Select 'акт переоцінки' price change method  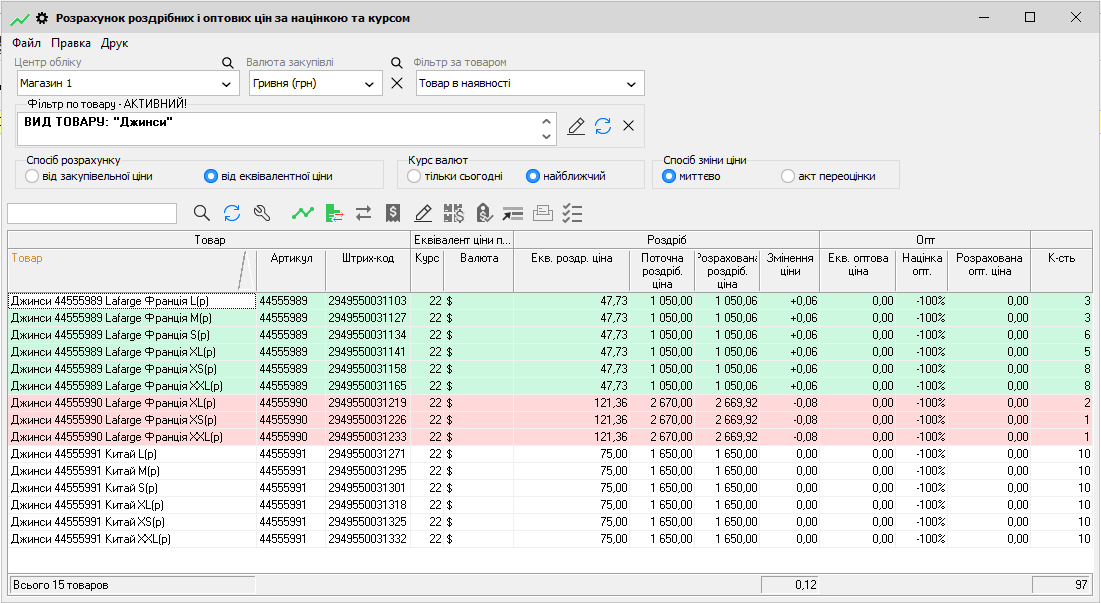[x=789, y=176]
